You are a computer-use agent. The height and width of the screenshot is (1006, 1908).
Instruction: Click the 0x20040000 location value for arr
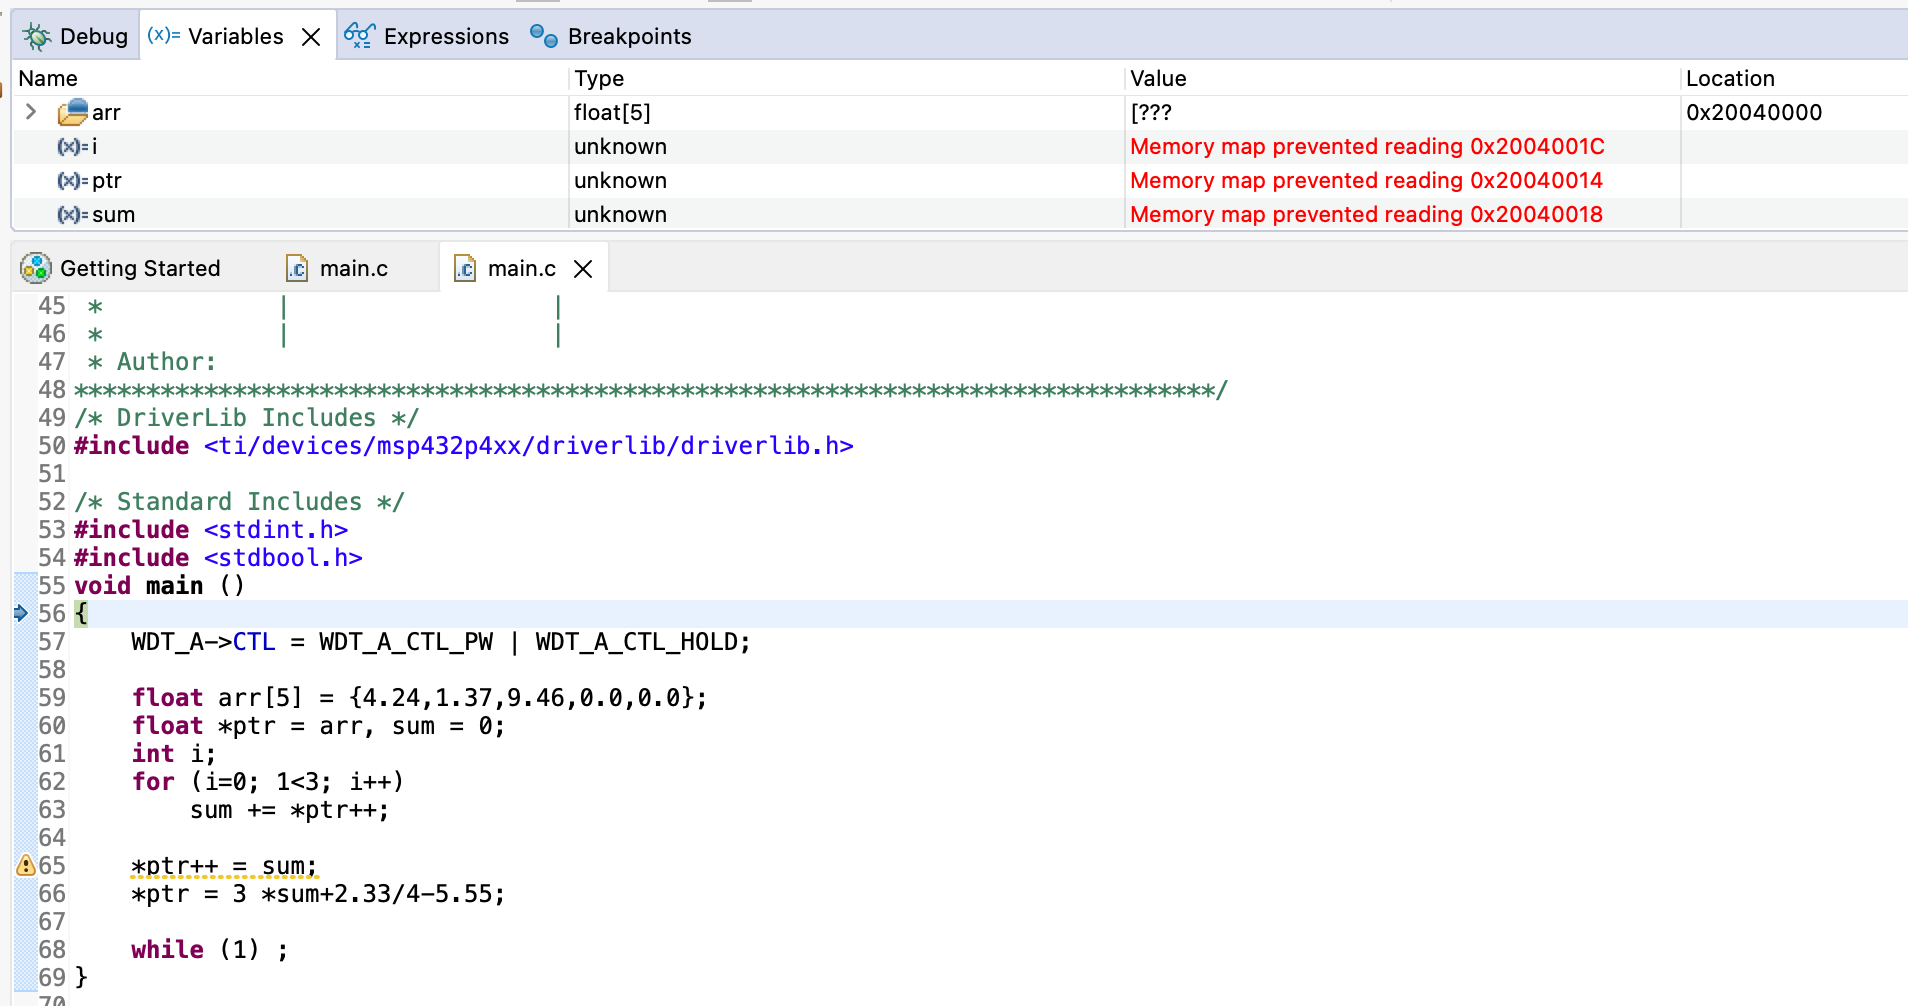click(x=1754, y=112)
